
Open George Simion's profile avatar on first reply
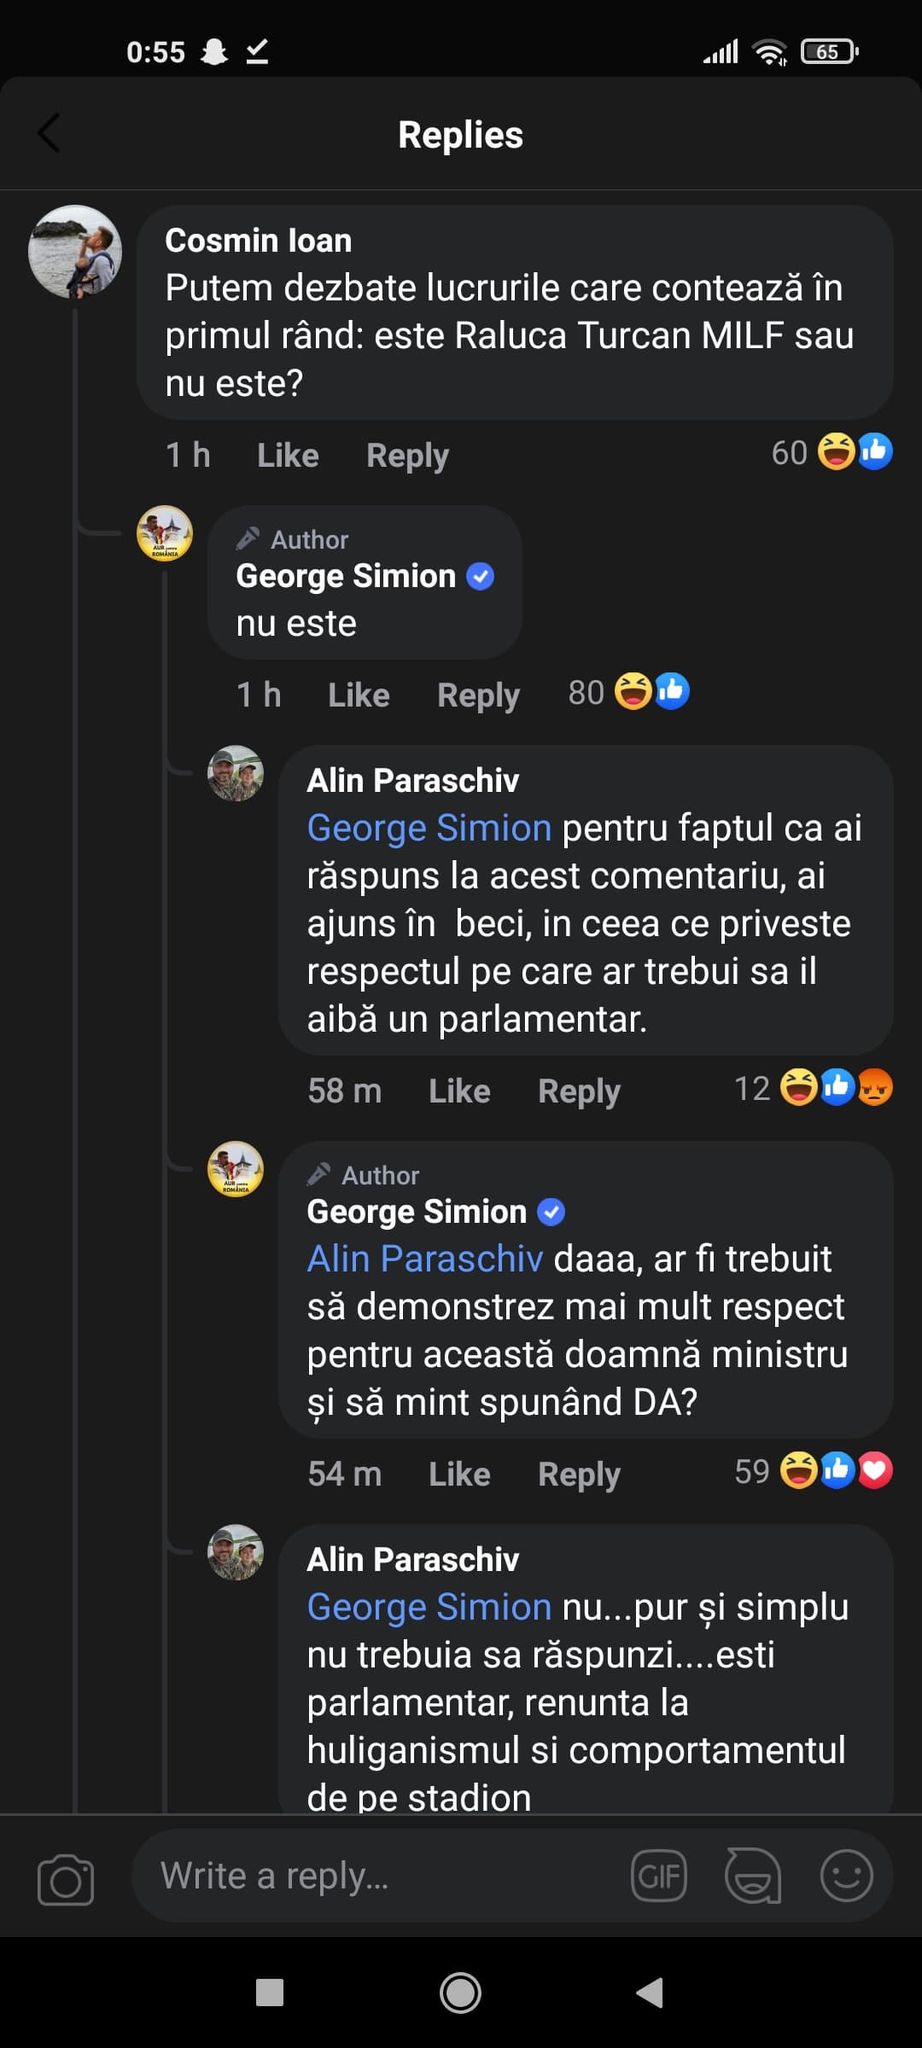[165, 534]
